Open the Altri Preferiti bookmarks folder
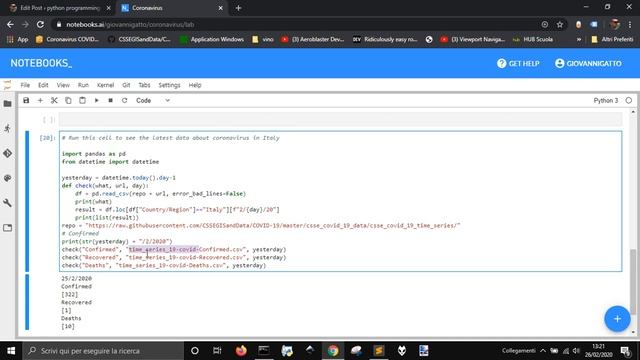Image resolution: width=640 pixels, height=360 pixels. pos(612,39)
